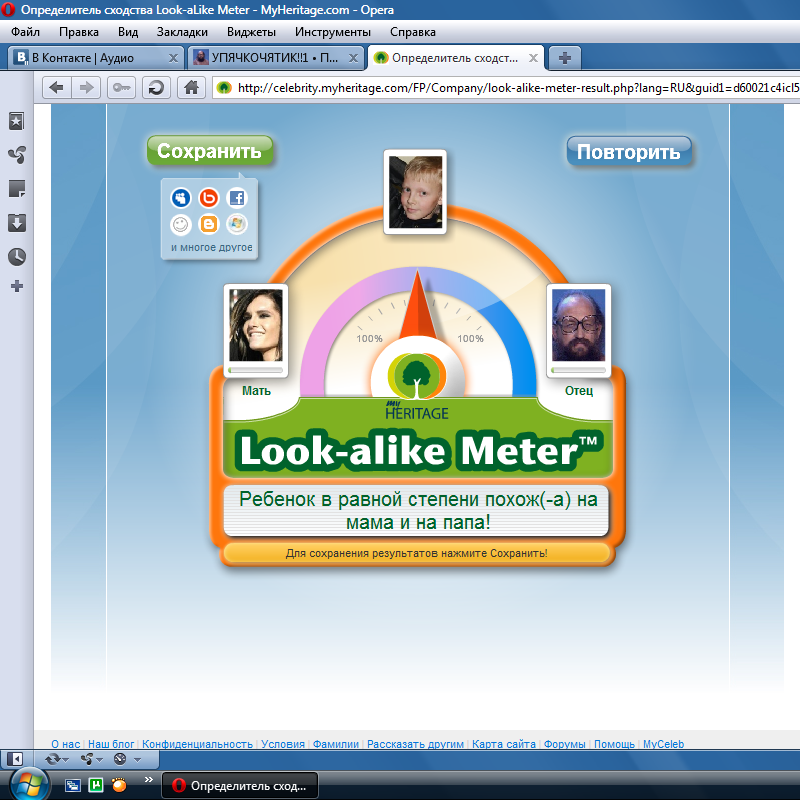Share result via Bebo icon
Image resolution: width=800 pixels, height=800 pixels.
pyautogui.click(x=209, y=197)
